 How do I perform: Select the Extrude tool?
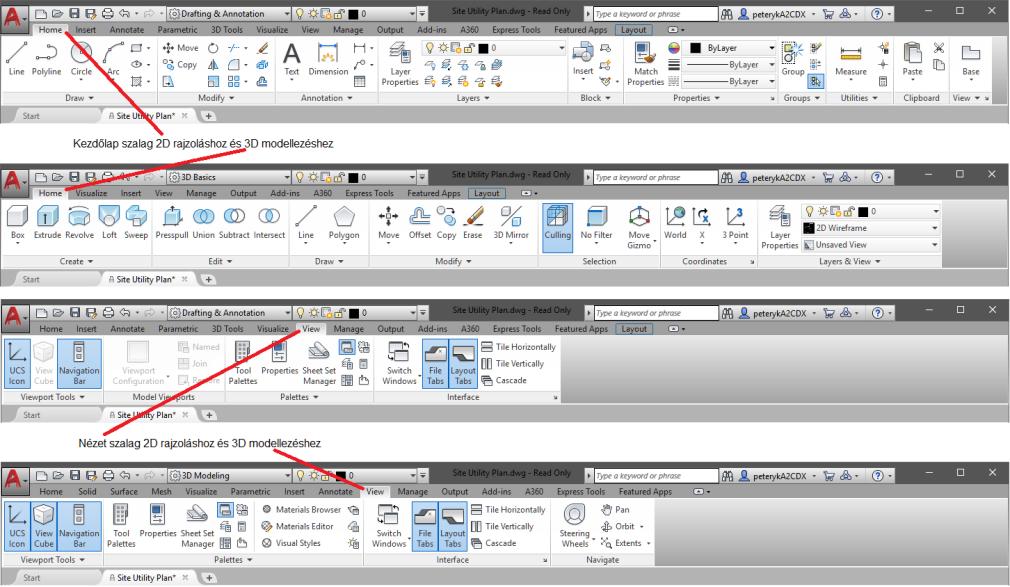coord(48,223)
